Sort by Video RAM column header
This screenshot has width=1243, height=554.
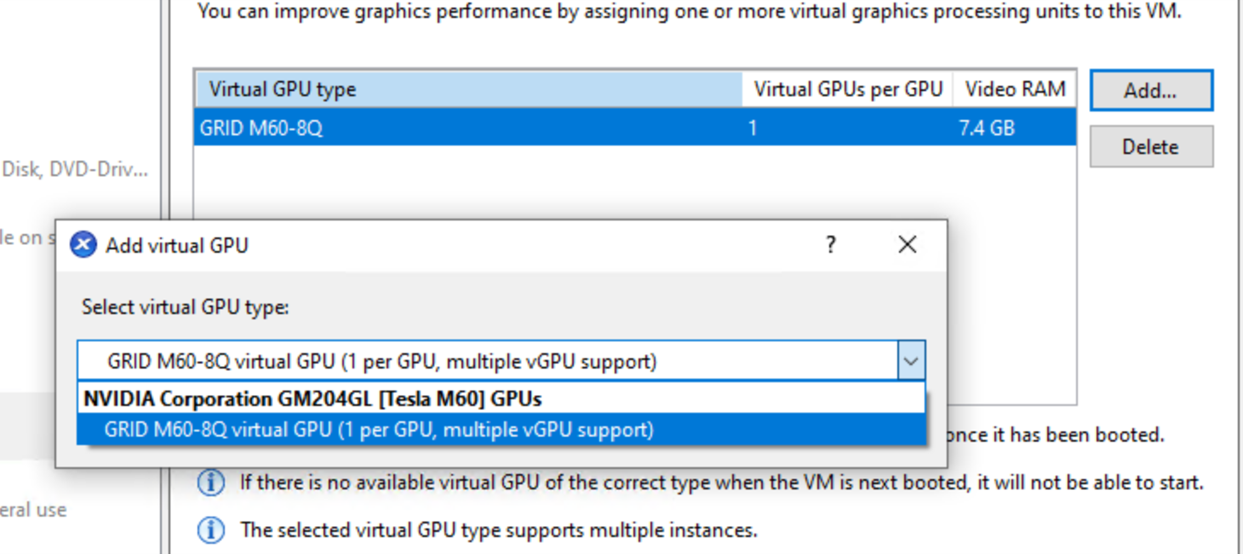(x=1015, y=89)
